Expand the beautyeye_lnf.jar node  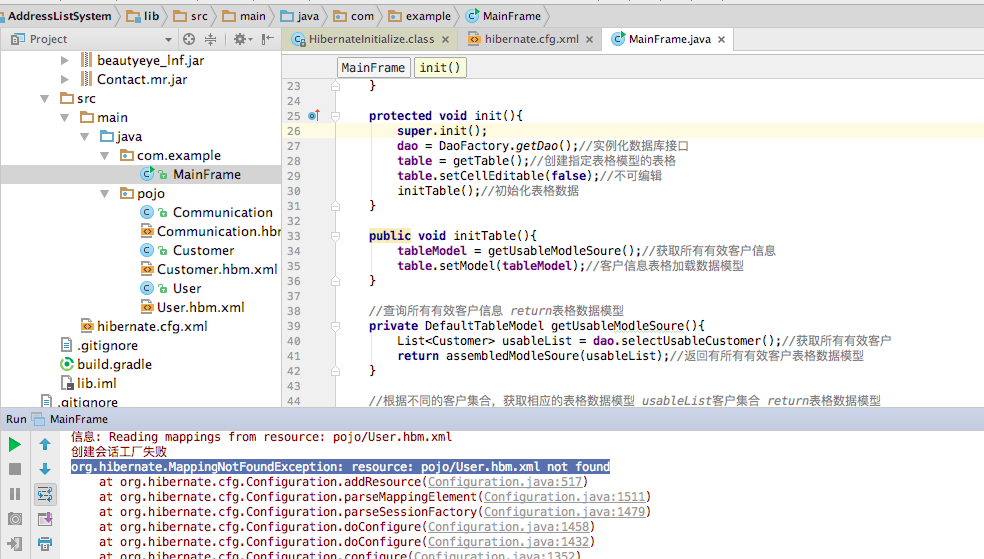(65, 60)
